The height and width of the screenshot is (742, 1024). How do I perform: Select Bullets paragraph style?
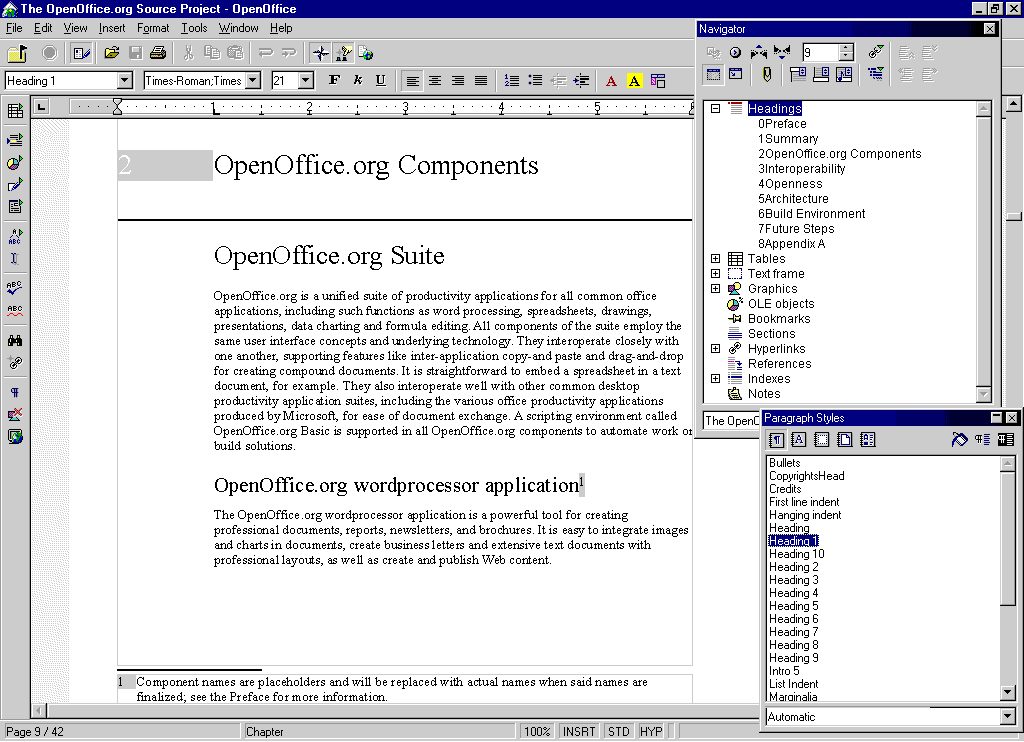coord(784,462)
